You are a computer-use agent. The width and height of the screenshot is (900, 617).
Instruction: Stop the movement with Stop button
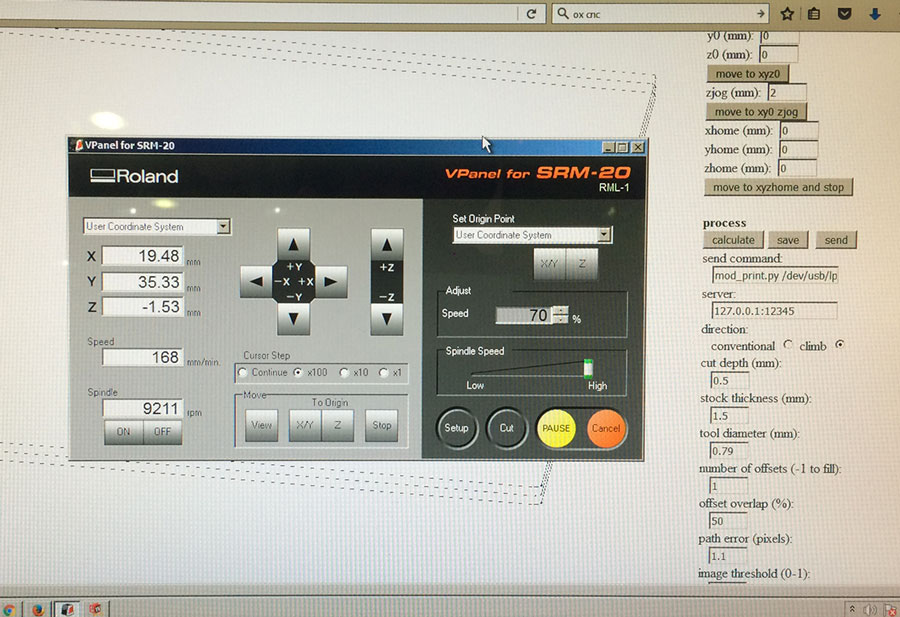[382, 425]
